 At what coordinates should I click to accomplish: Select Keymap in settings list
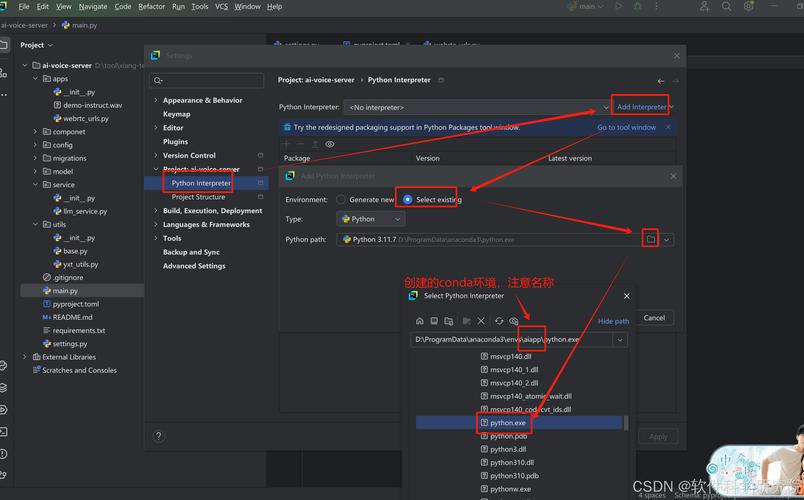point(176,114)
